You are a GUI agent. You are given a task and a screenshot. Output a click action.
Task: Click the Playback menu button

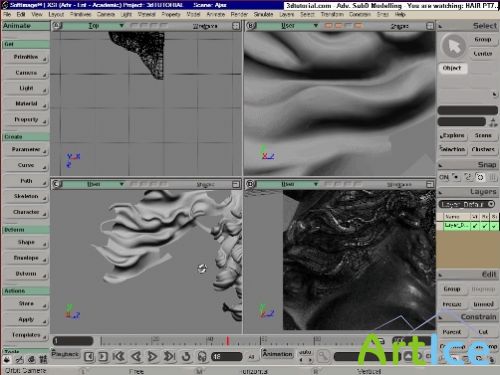click(65, 354)
